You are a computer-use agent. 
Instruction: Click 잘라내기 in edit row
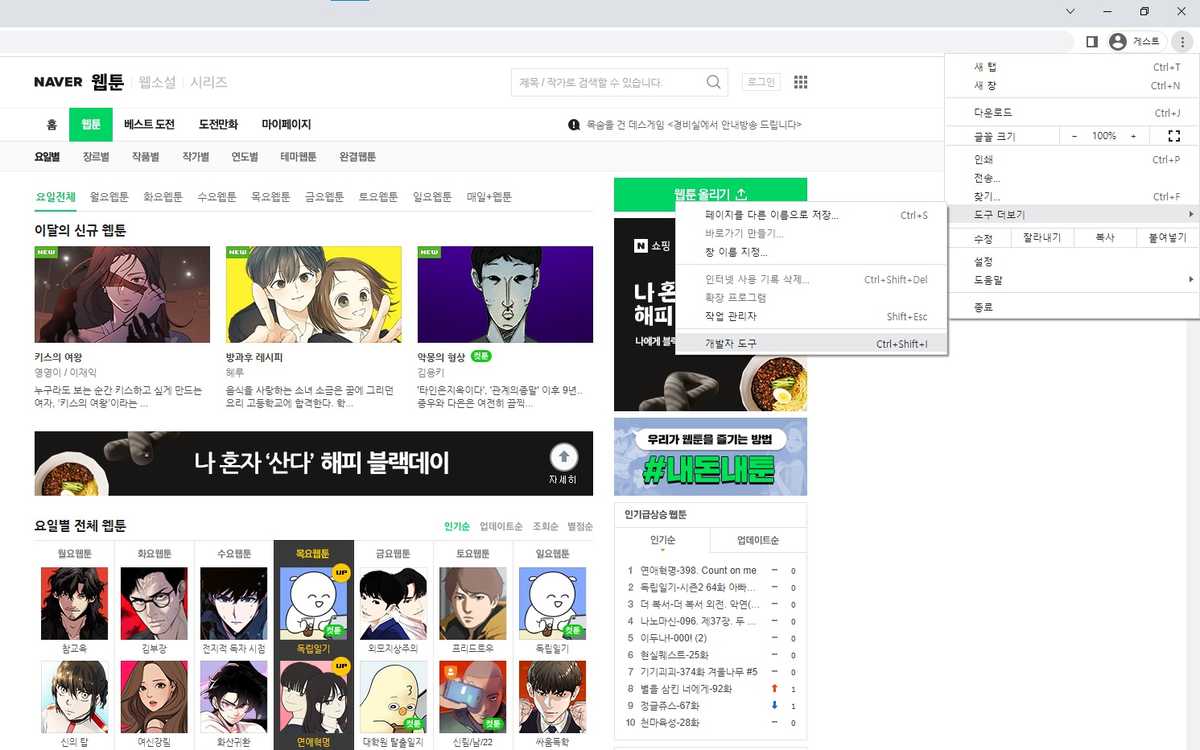click(x=1044, y=238)
